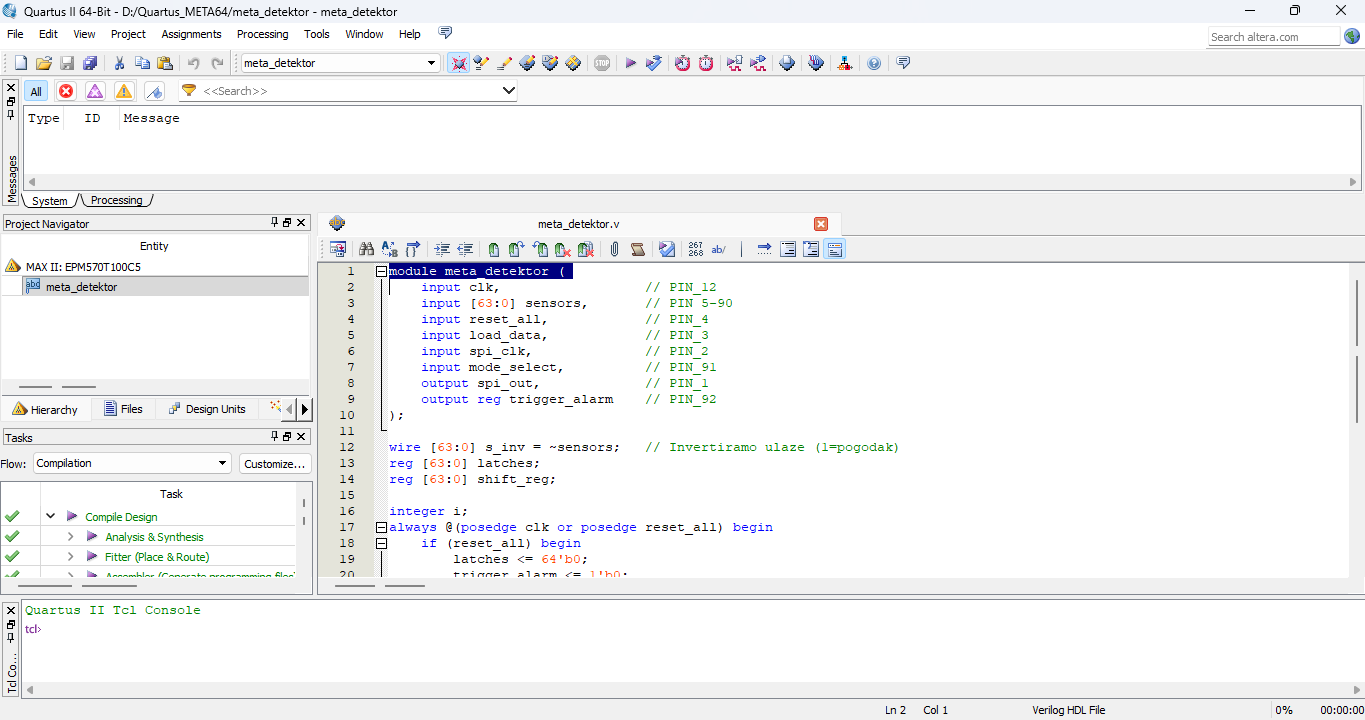Toggle the error messages filter
Image resolution: width=1365 pixels, height=720 pixels.
tap(66, 91)
